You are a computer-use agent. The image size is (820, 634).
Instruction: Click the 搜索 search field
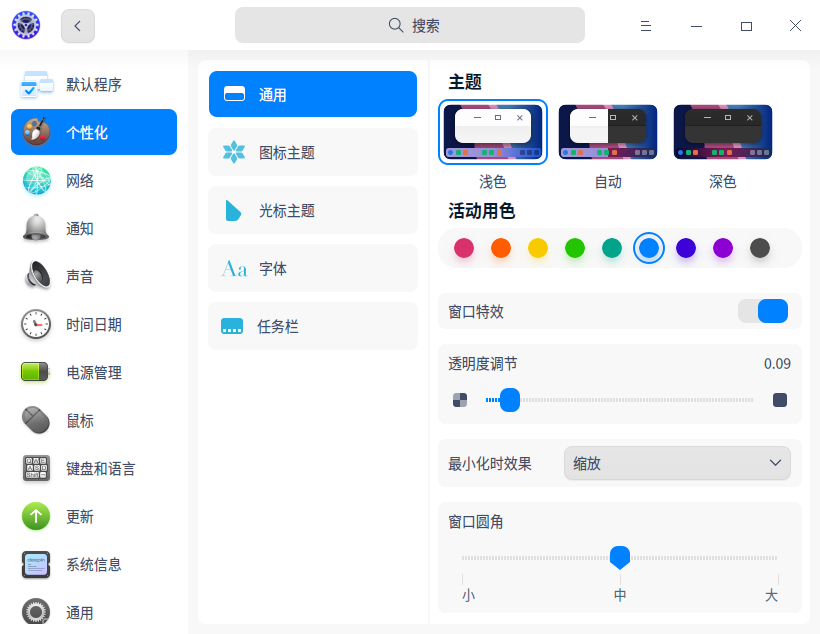click(x=410, y=24)
